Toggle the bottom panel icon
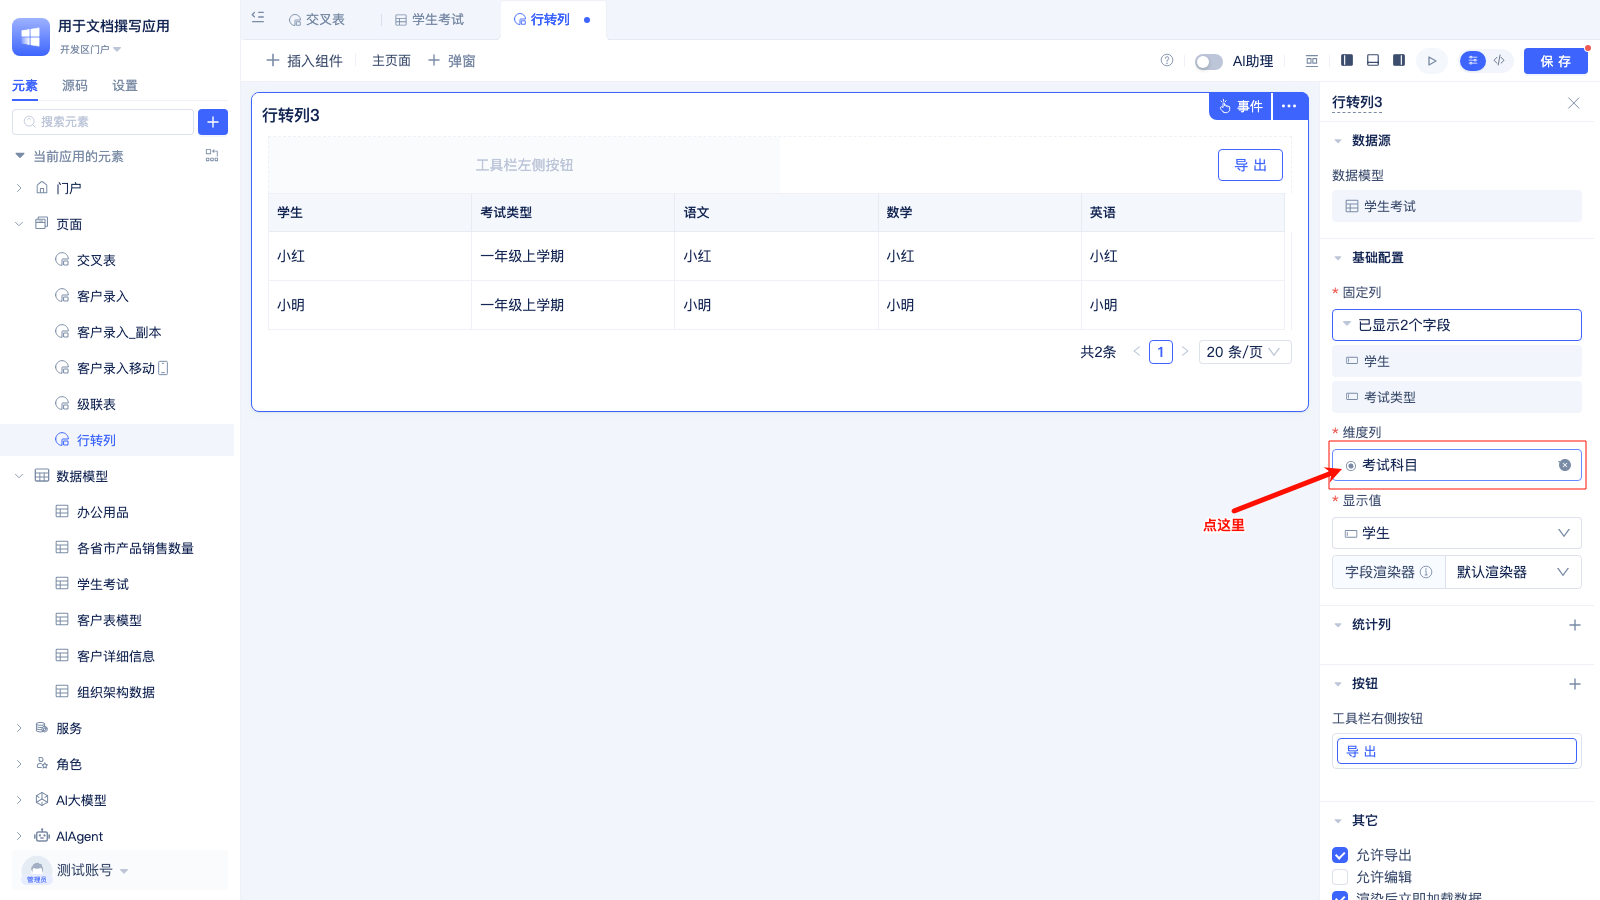The image size is (1600, 900). (x=1373, y=60)
